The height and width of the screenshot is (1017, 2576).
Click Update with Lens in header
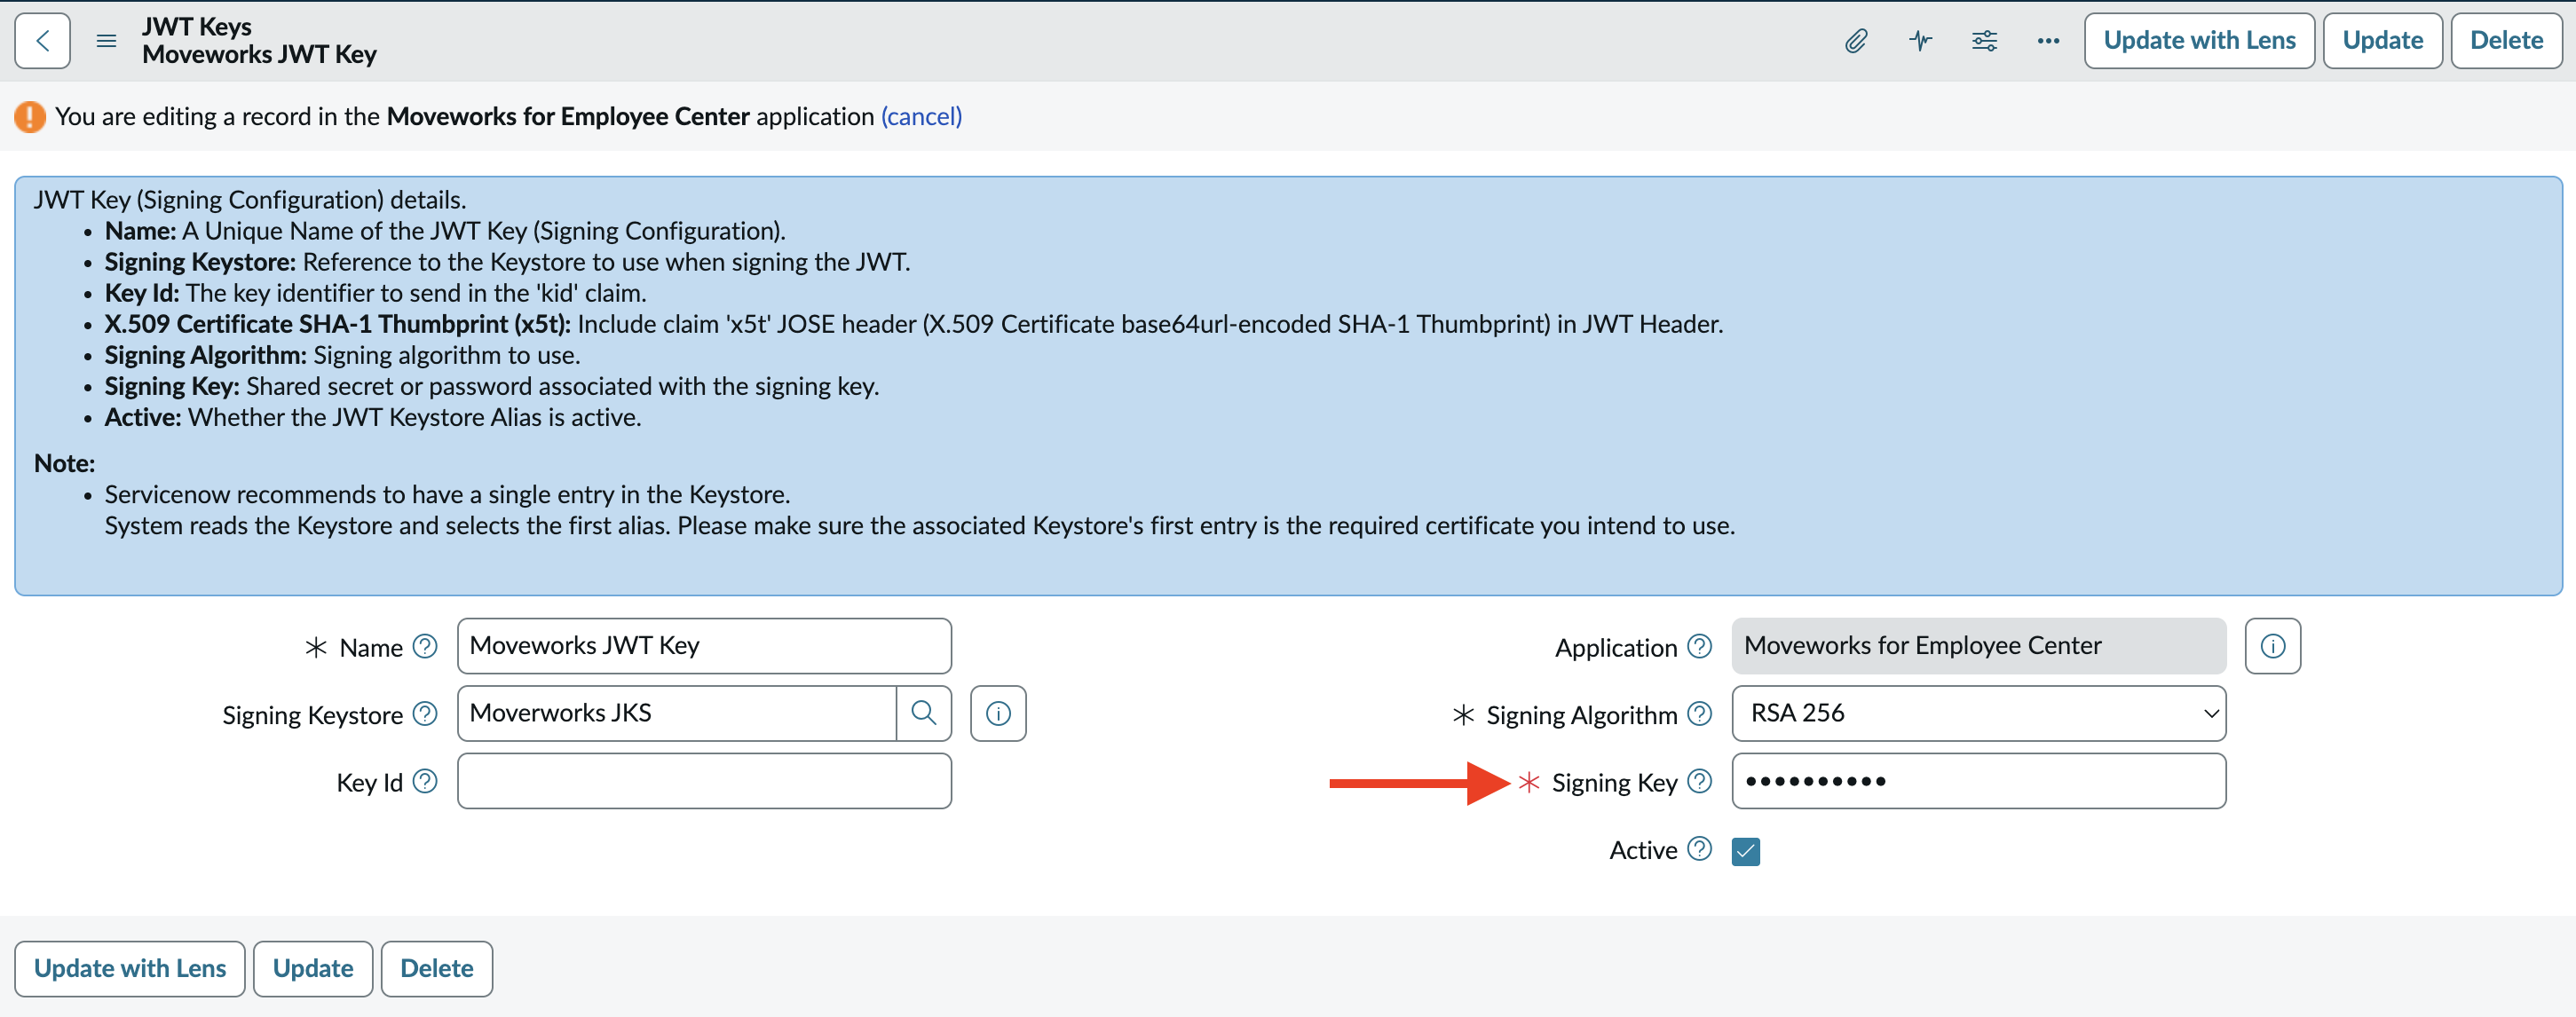click(x=2200, y=41)
